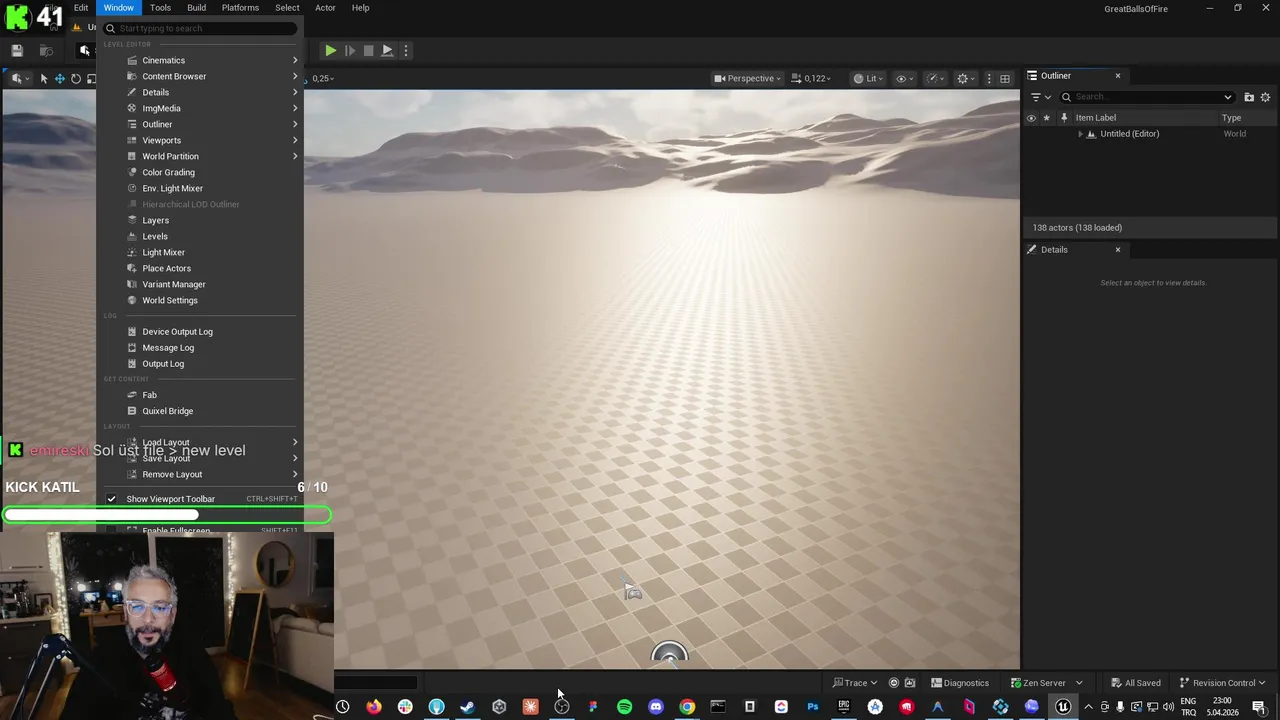The height and width of the screenshot is (720, 1280).
Task: Click the Browse content icon beside Save
Action: 46,50
